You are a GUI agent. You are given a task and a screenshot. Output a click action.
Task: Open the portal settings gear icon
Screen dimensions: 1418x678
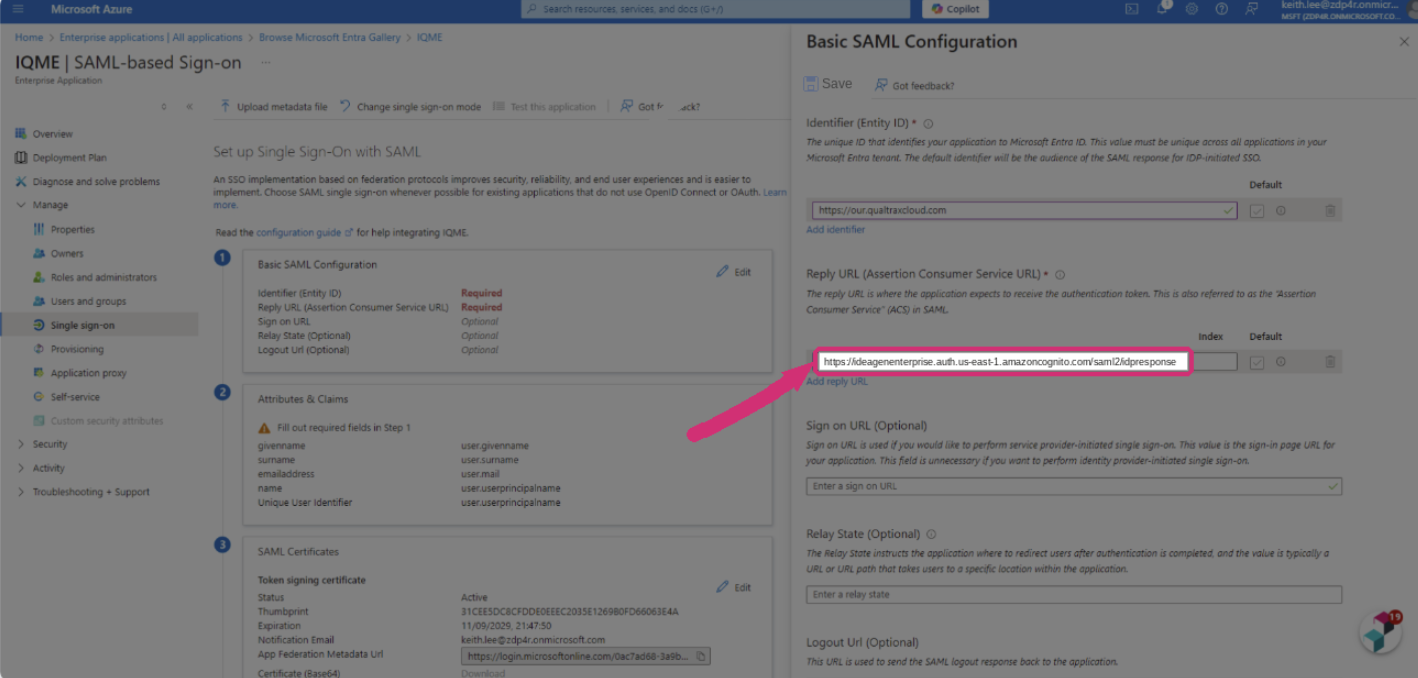pos(1192,9)
